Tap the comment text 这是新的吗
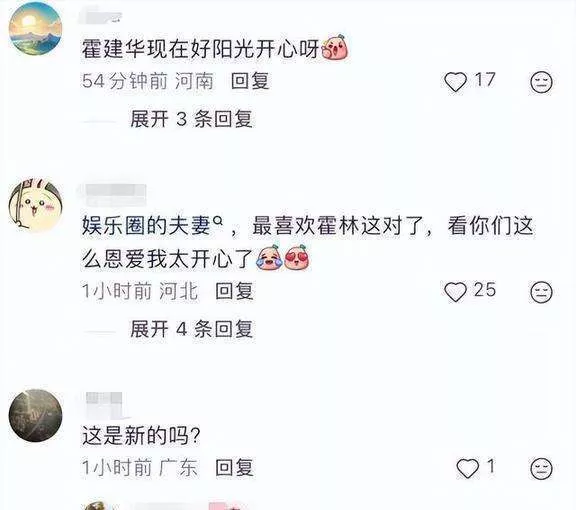The image size is (576, 510). pos(141,436)
